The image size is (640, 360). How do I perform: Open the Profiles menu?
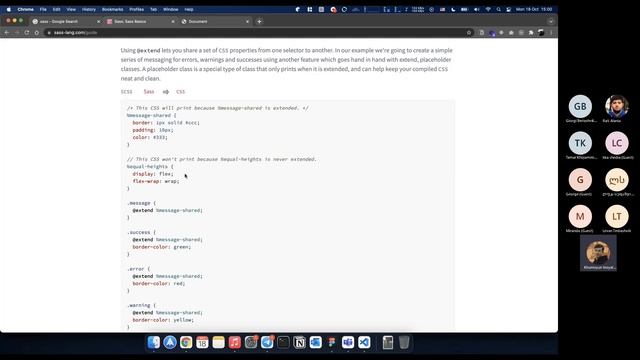(136, 9)
